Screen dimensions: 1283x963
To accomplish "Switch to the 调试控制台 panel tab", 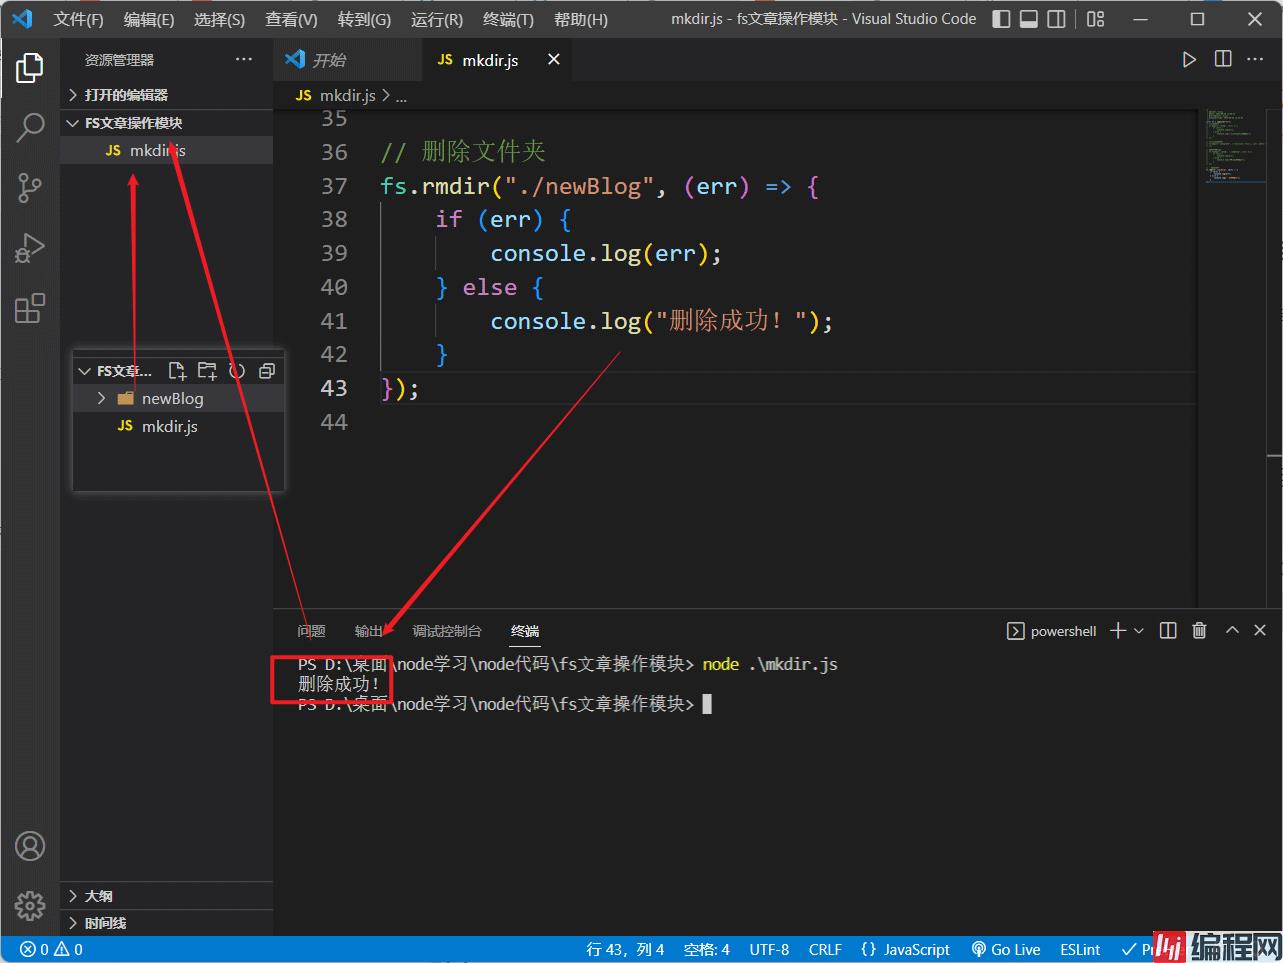I will click(x=447, y=631).
